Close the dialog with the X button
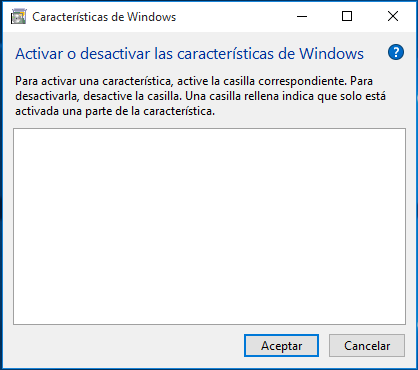The image size is (418, 370). pos(393,16)
